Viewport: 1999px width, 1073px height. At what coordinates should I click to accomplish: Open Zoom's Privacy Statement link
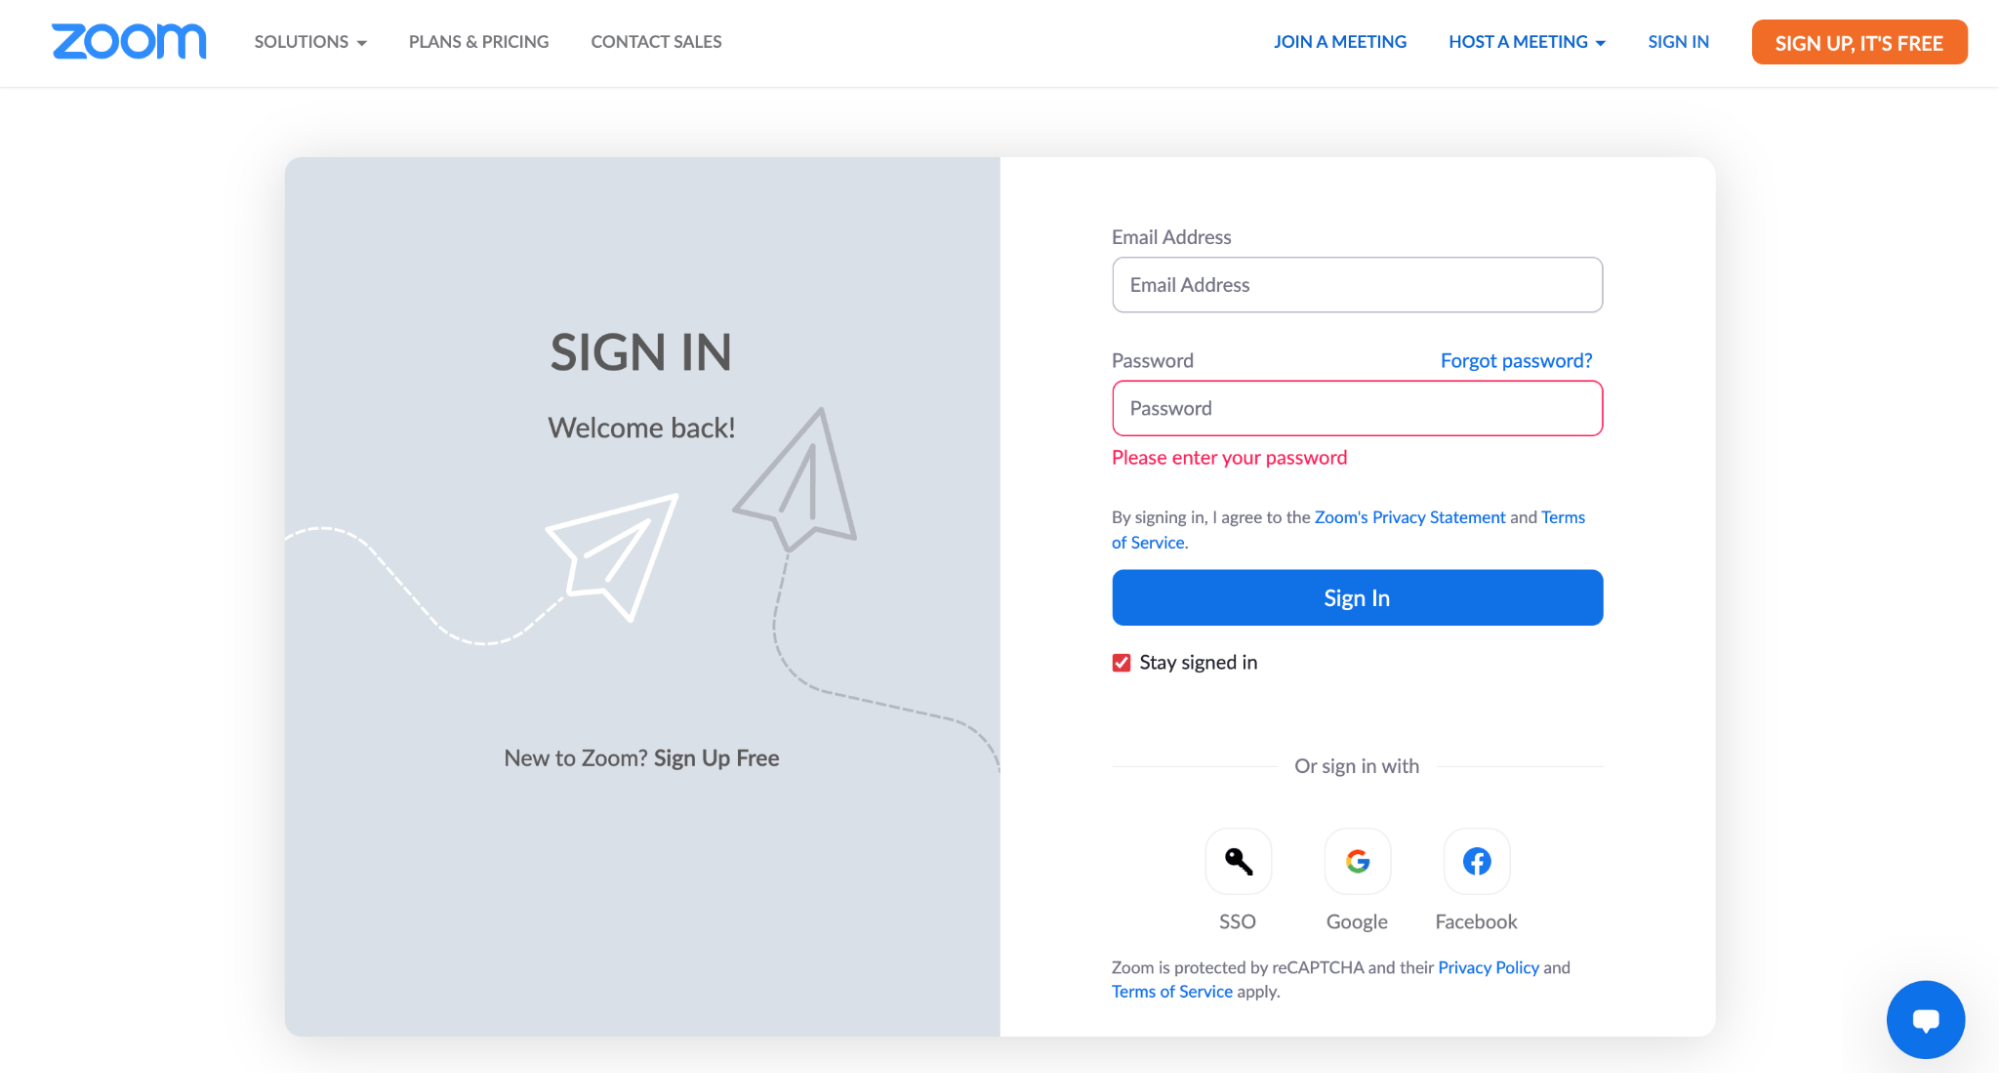click(x=1409, y=517)
